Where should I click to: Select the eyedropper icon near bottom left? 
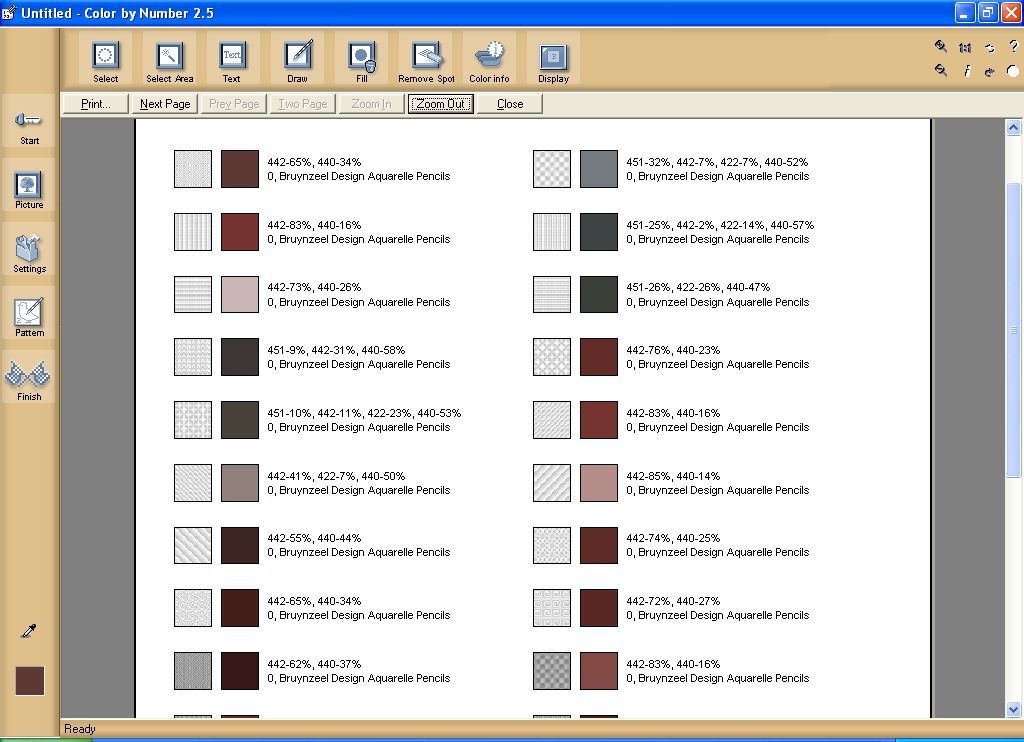(x=29, y=630)
